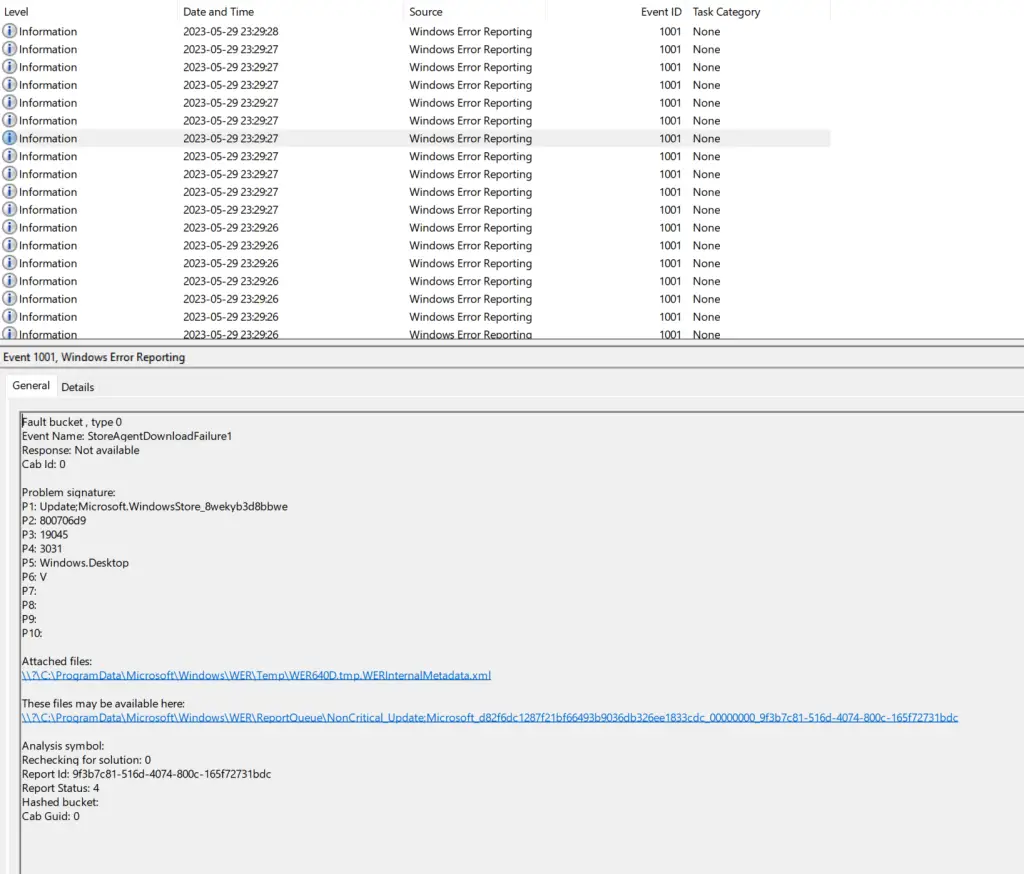Click the Report Id line in the description
The width and height of the screenshot is (1024, 874).
click(x=146, y=775)
